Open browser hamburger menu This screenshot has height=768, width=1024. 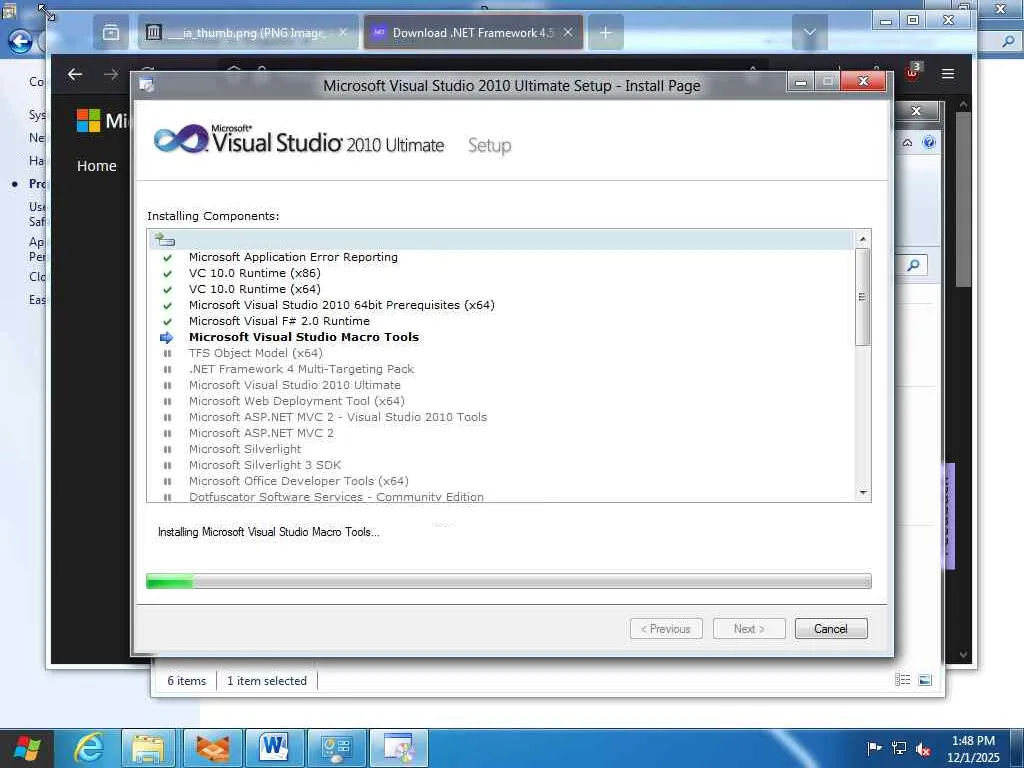(x=948, y=74)
